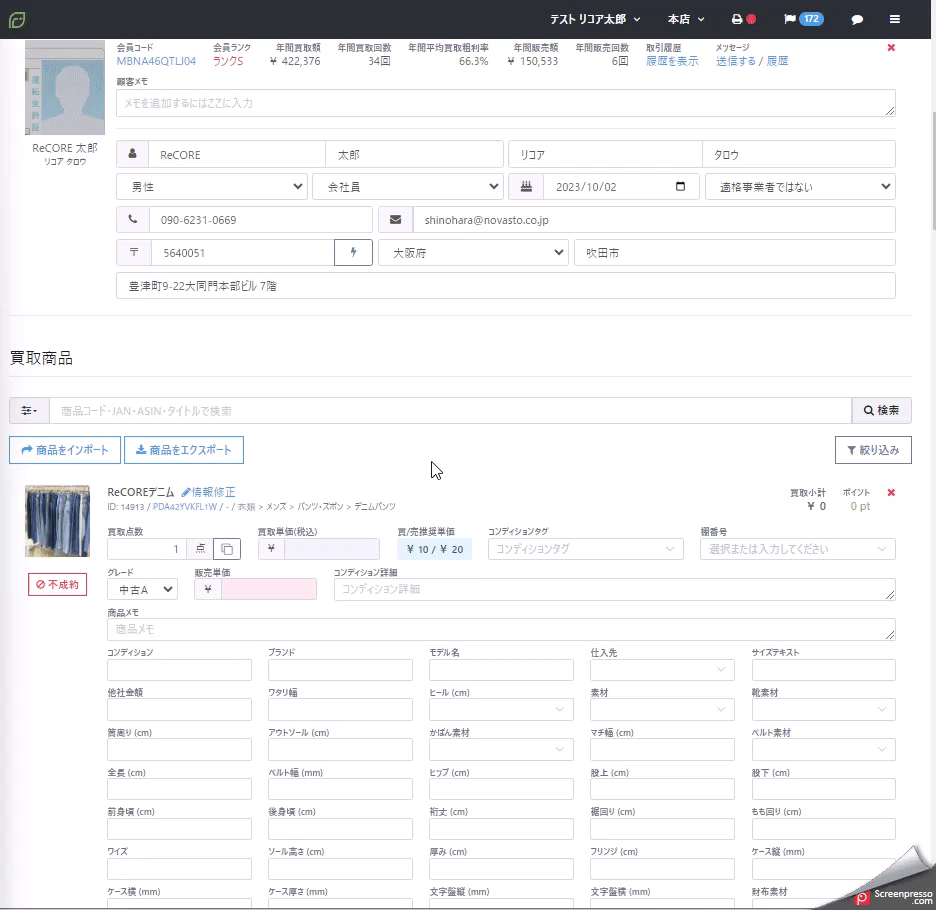
Task: Focus the ブランド input field
Action: click(x=340, y=669)
